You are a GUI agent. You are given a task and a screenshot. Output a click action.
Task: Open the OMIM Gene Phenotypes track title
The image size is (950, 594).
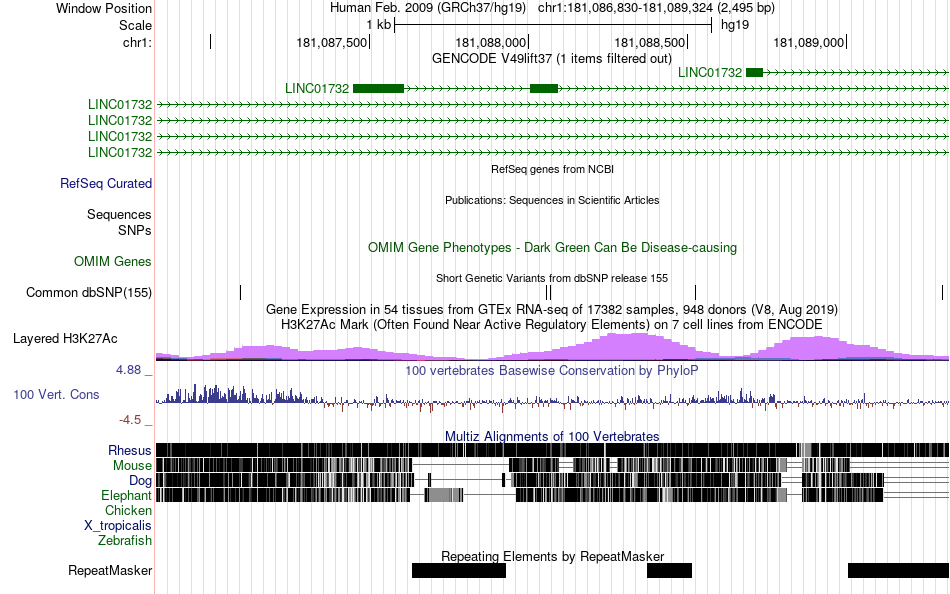coord(552,247)
